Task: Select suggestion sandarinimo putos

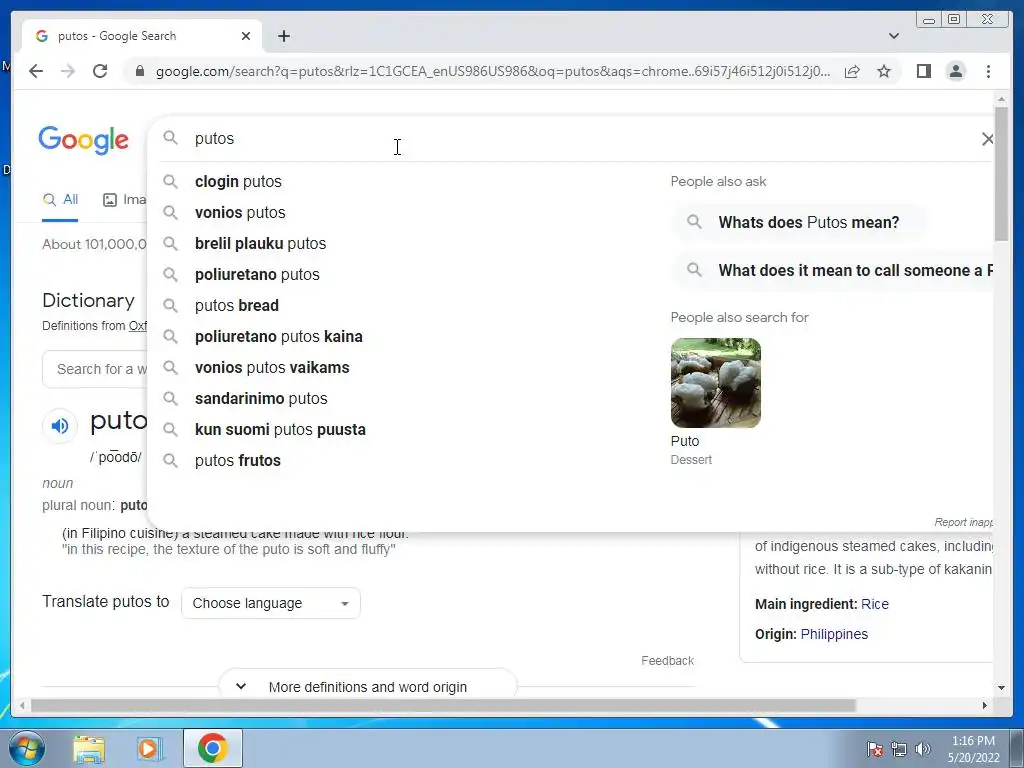Action: click(261, 398)
